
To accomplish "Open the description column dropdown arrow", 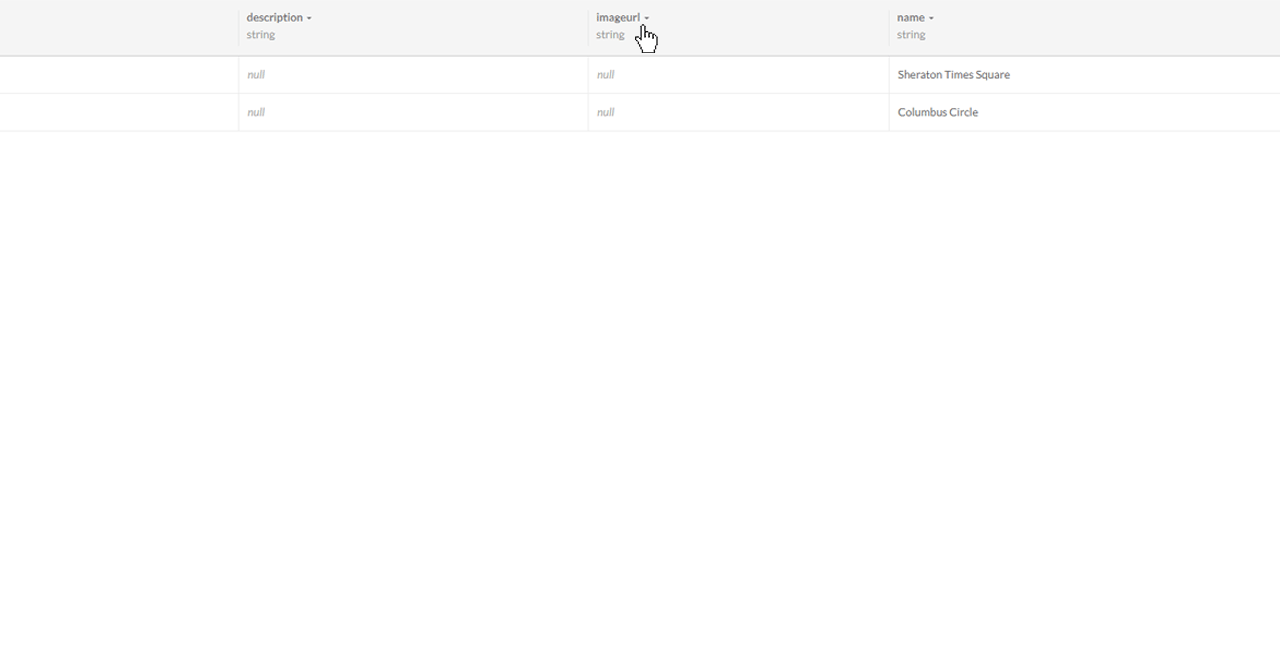I will coord(309,18).
